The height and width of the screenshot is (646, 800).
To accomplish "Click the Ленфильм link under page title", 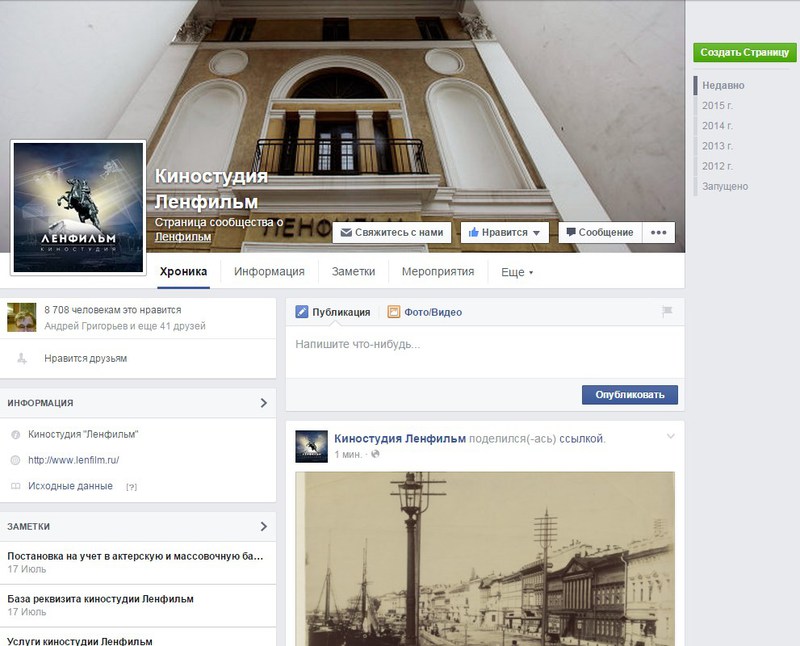I will click(x=183, y=237).
